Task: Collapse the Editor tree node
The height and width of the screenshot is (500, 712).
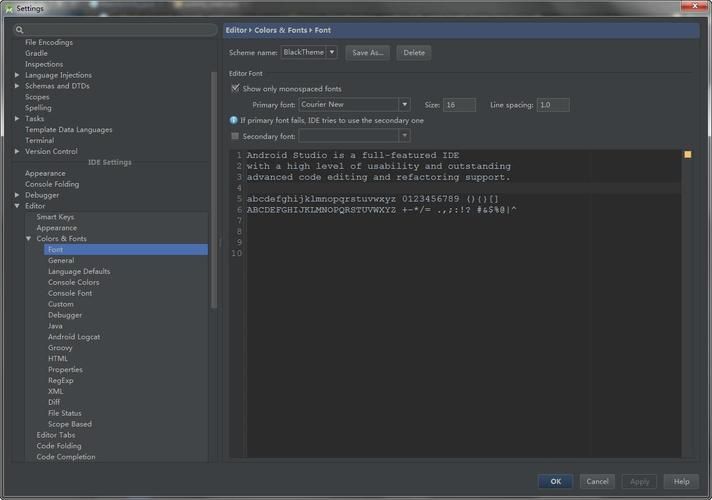Action: (17, 206)
